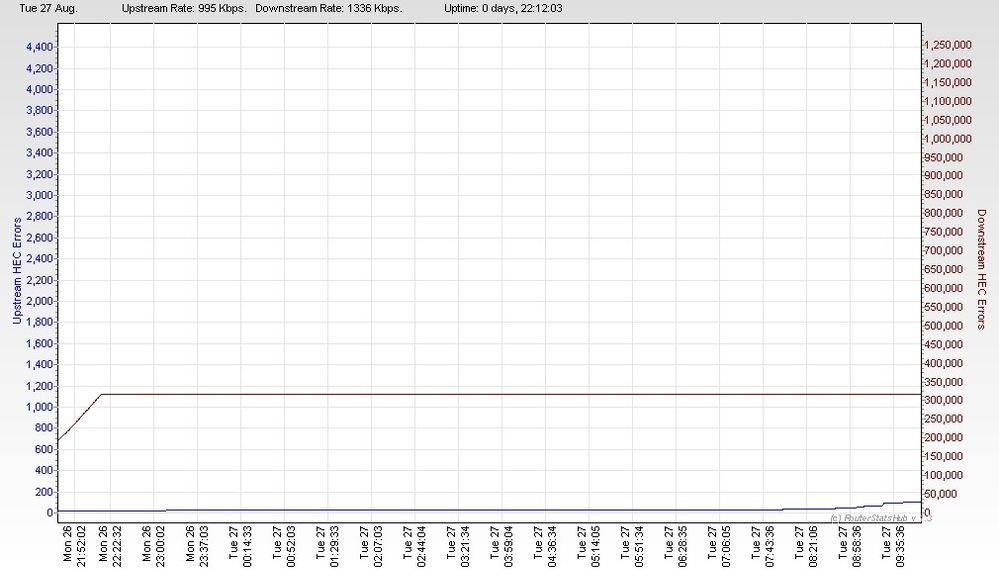Viewport: 999px width, 570px height.
Task: Click the 350,000 downstream axis label
Action: [x=944, y=381]
